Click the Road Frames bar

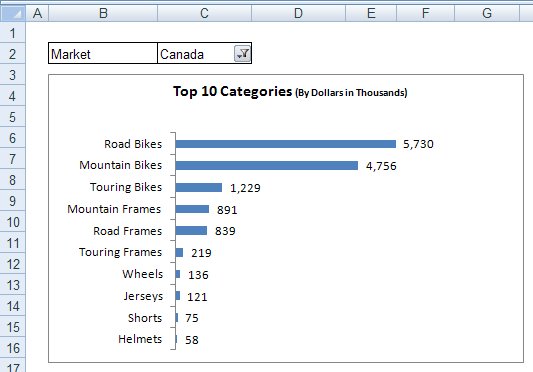coord(191,231)
